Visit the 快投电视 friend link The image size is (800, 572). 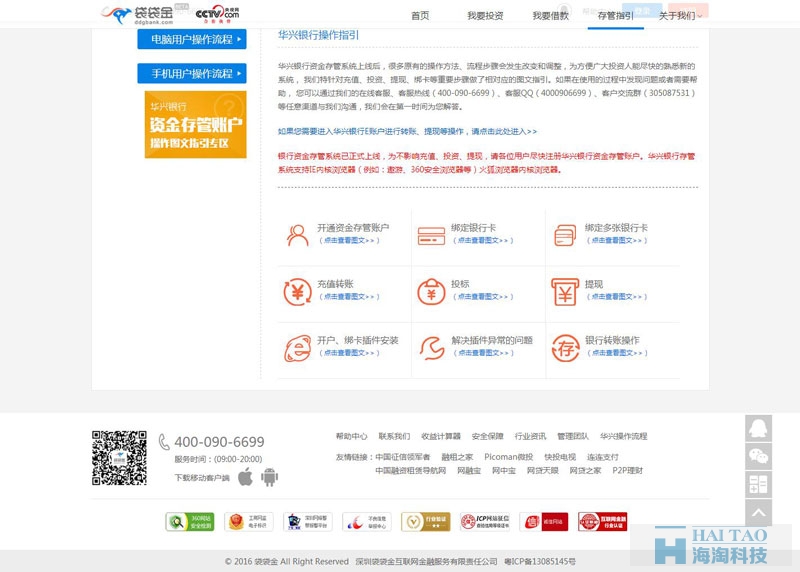[x=560, y=457]
